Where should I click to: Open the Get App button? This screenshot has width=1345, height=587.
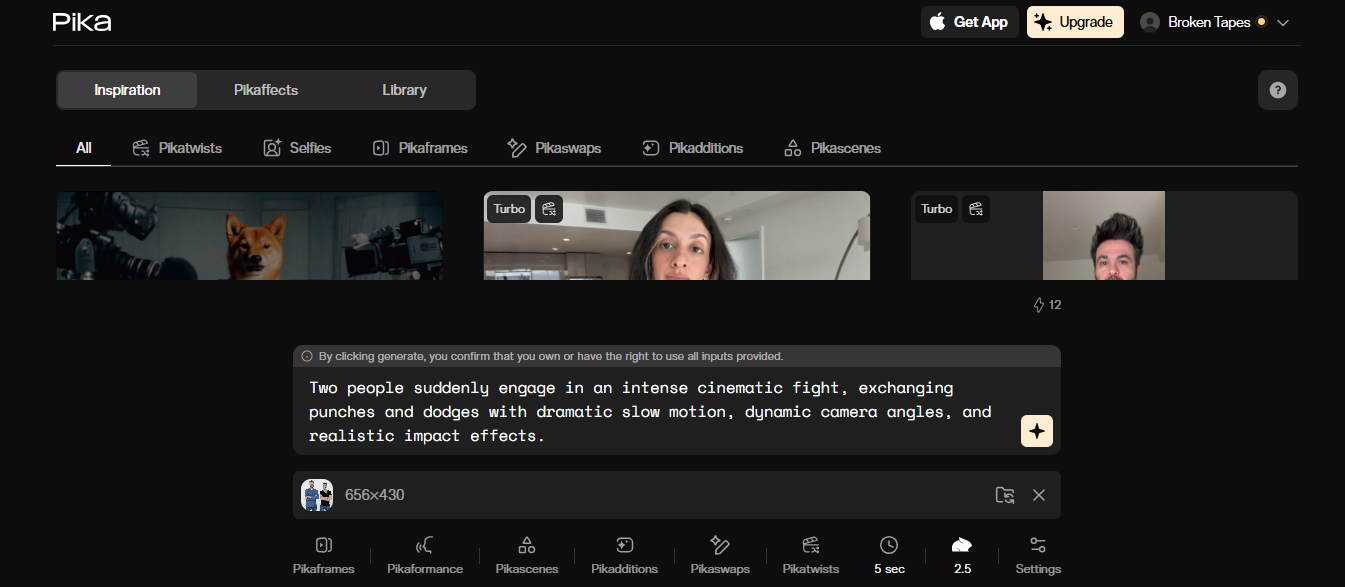[x=969, y=22]
